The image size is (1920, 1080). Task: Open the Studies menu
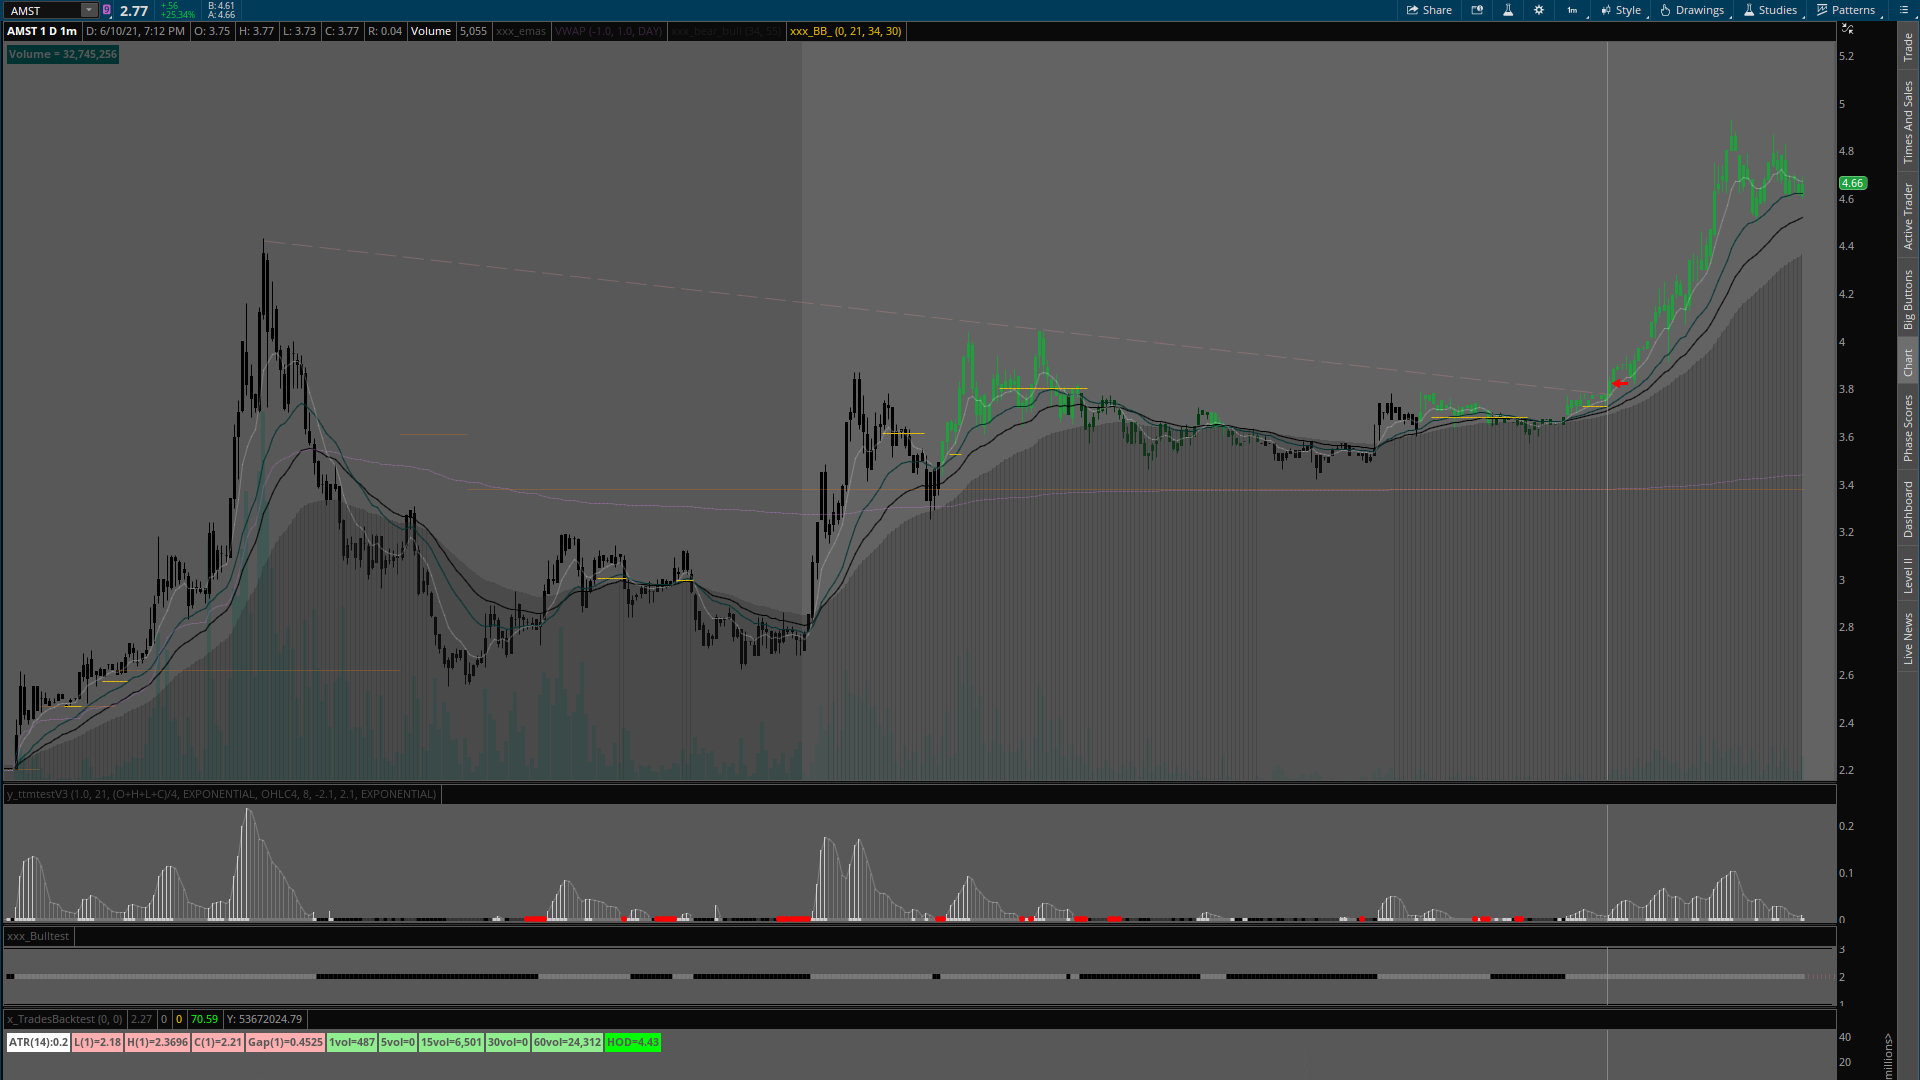click(1770, 10)
